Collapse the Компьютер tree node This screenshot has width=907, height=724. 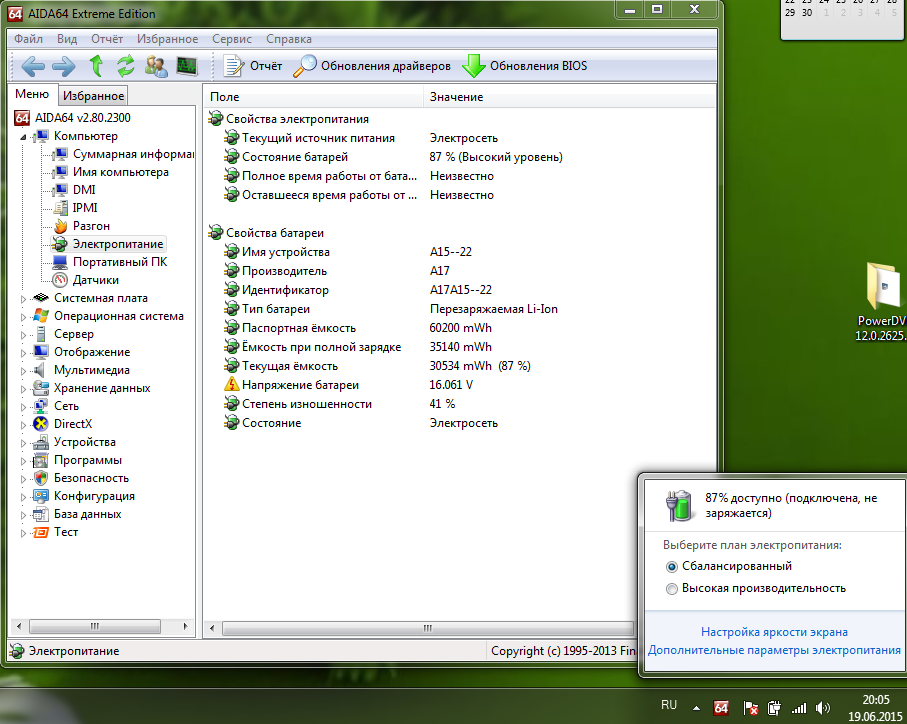click(x=24, y=136)
